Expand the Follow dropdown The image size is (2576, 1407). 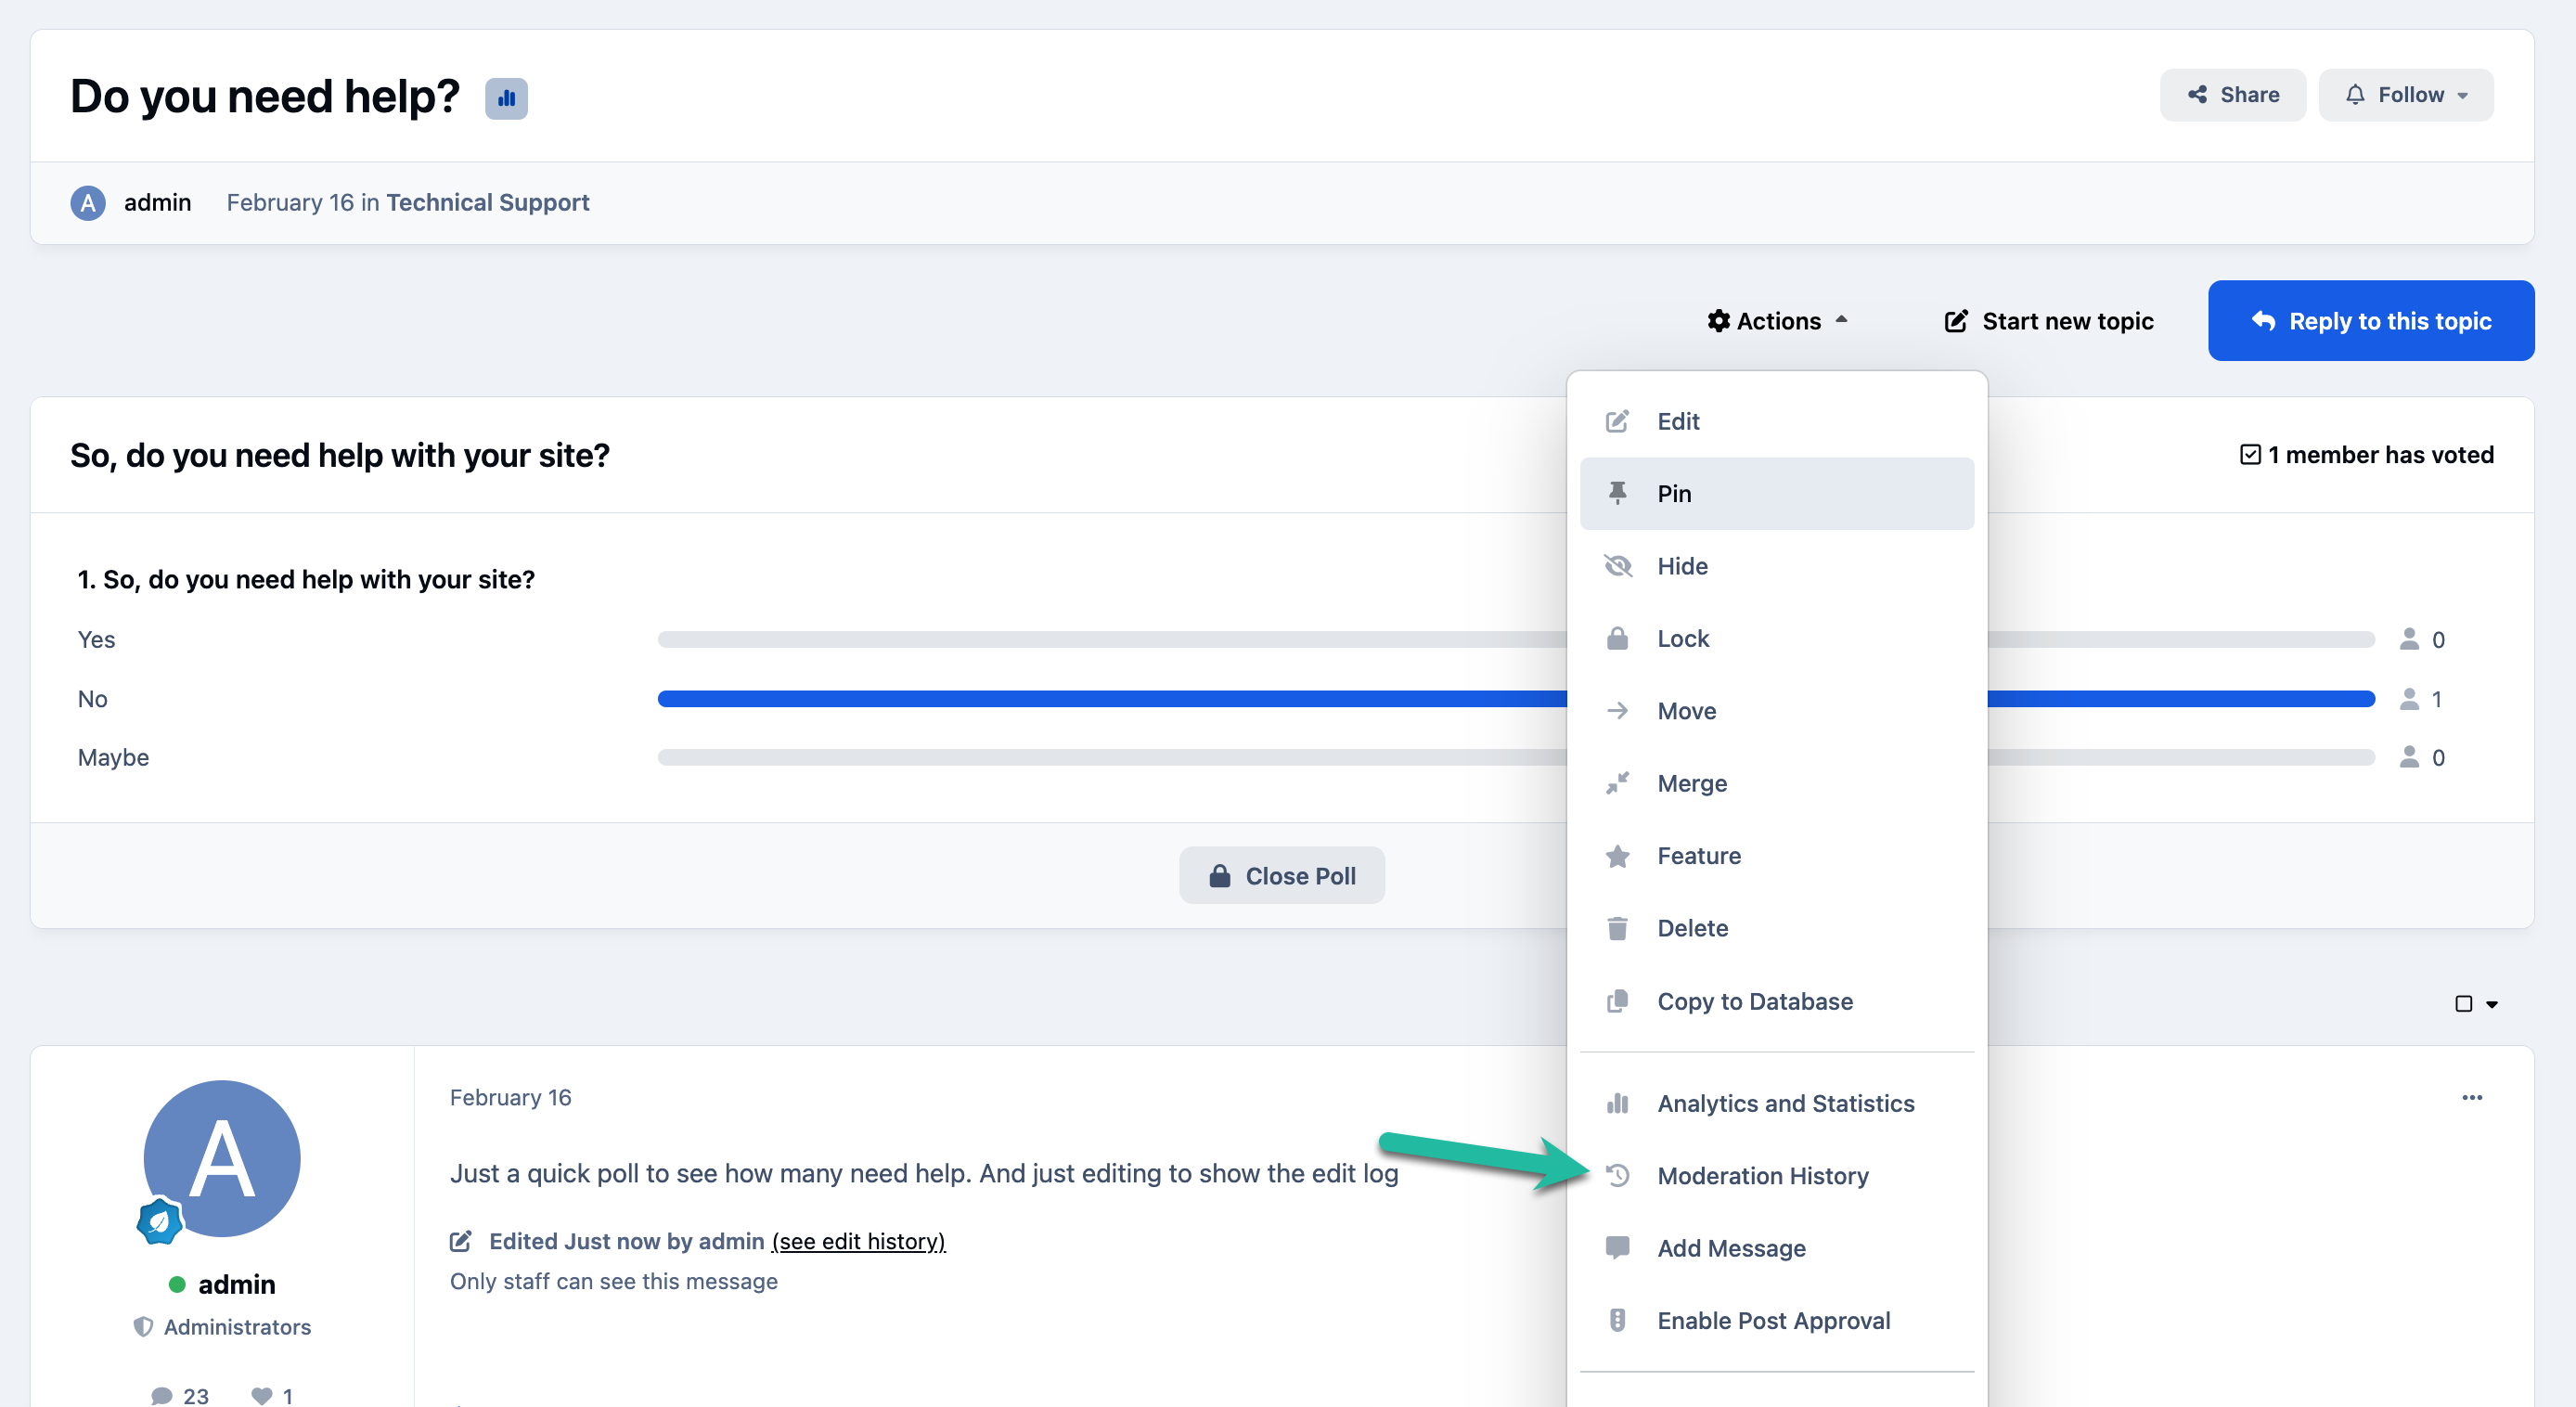point(2406,95)
